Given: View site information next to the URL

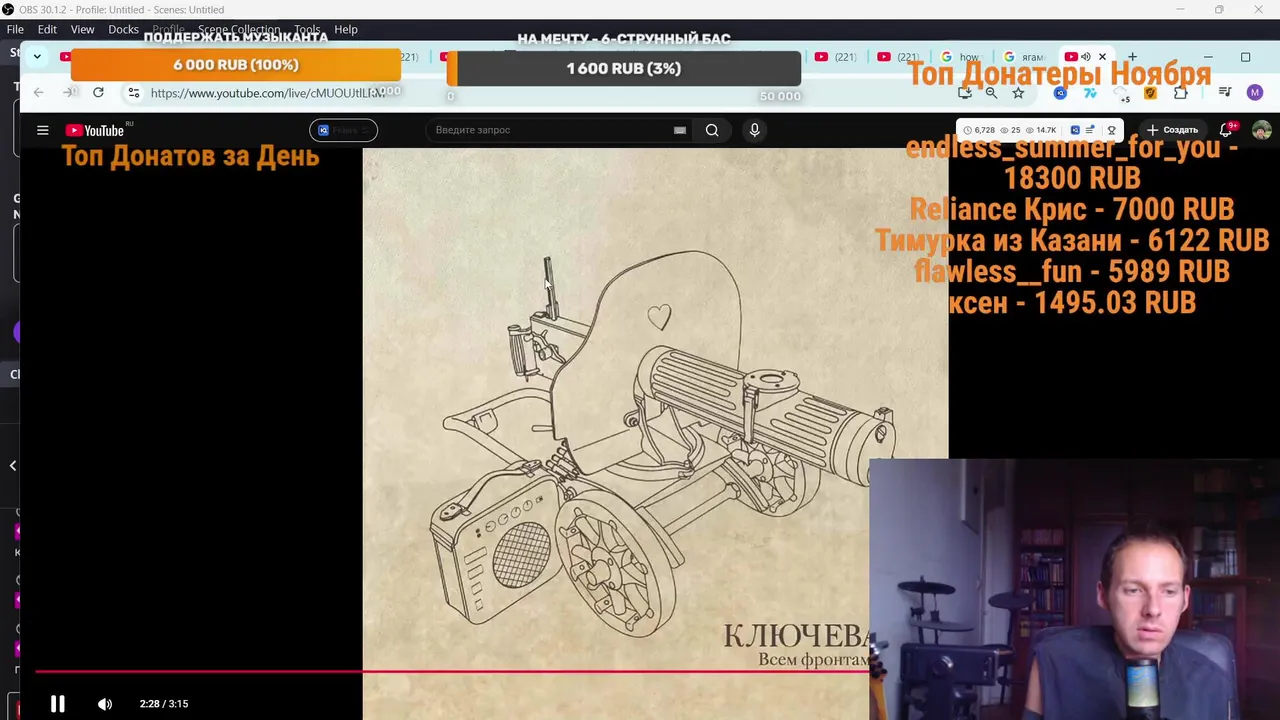Looking at the screenshot, I should 134,93.
